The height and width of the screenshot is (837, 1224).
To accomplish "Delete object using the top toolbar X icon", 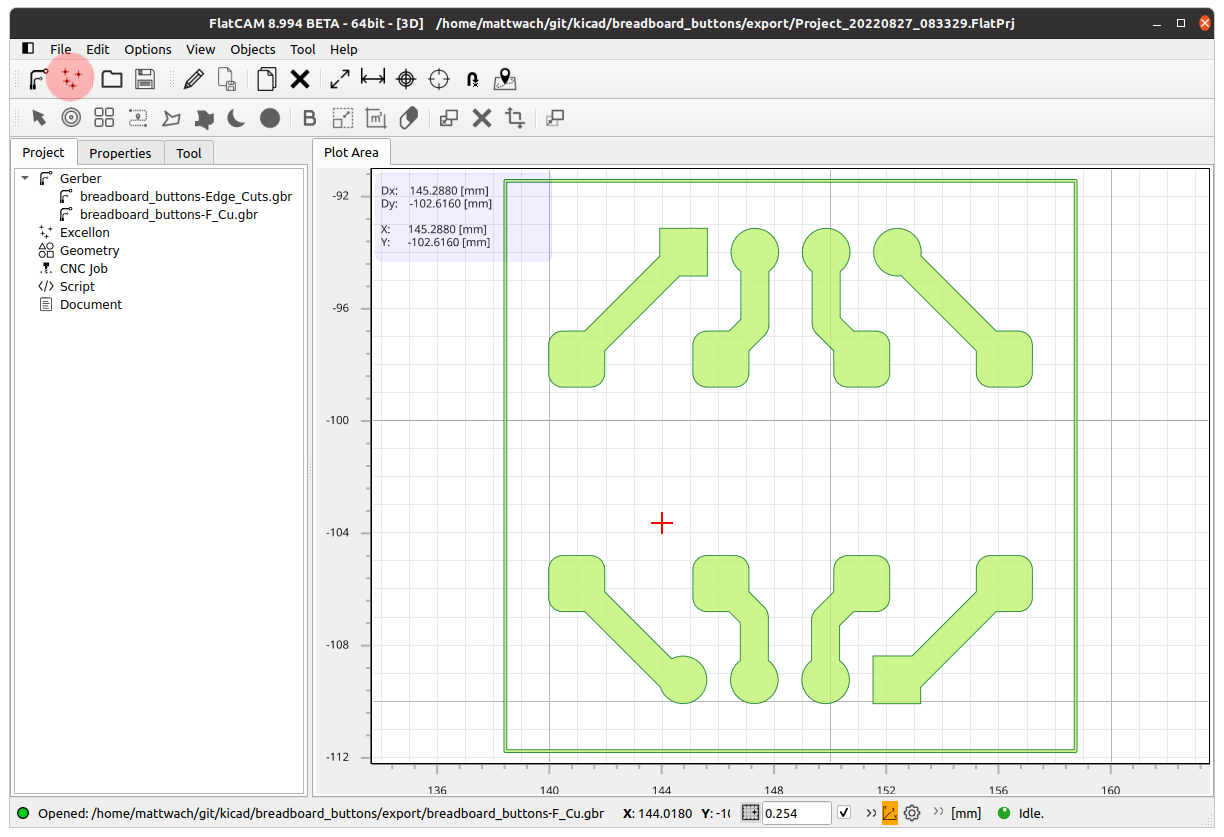I will [x=299, y=79].
